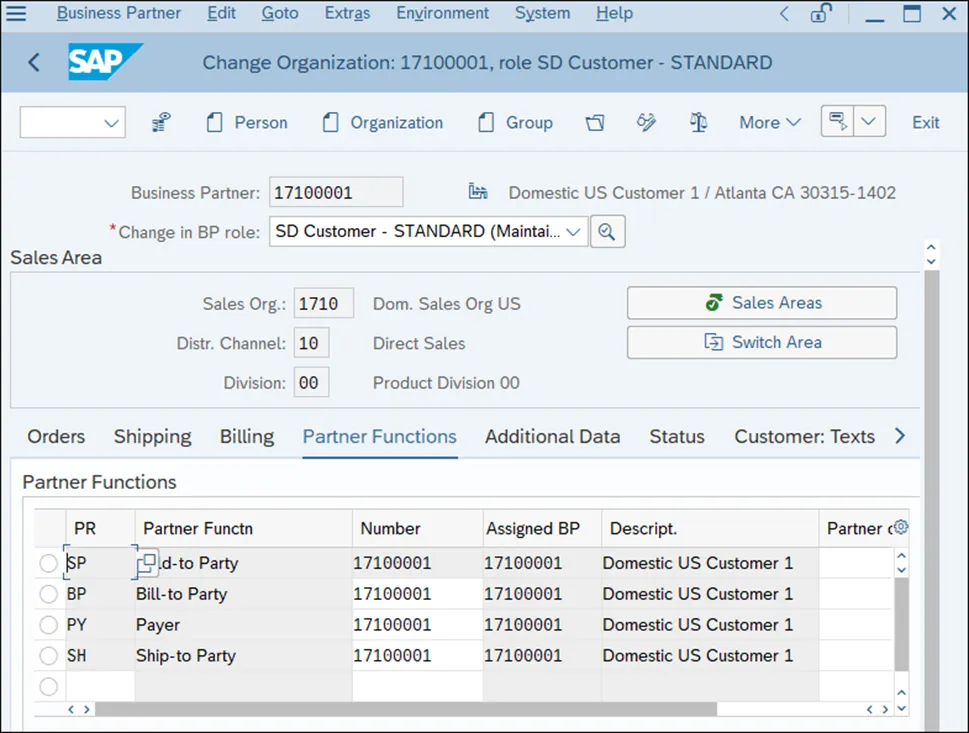Click the table horizontal scrollbar thumb
The height and width of the screenshot is (733, 969).
406,708
